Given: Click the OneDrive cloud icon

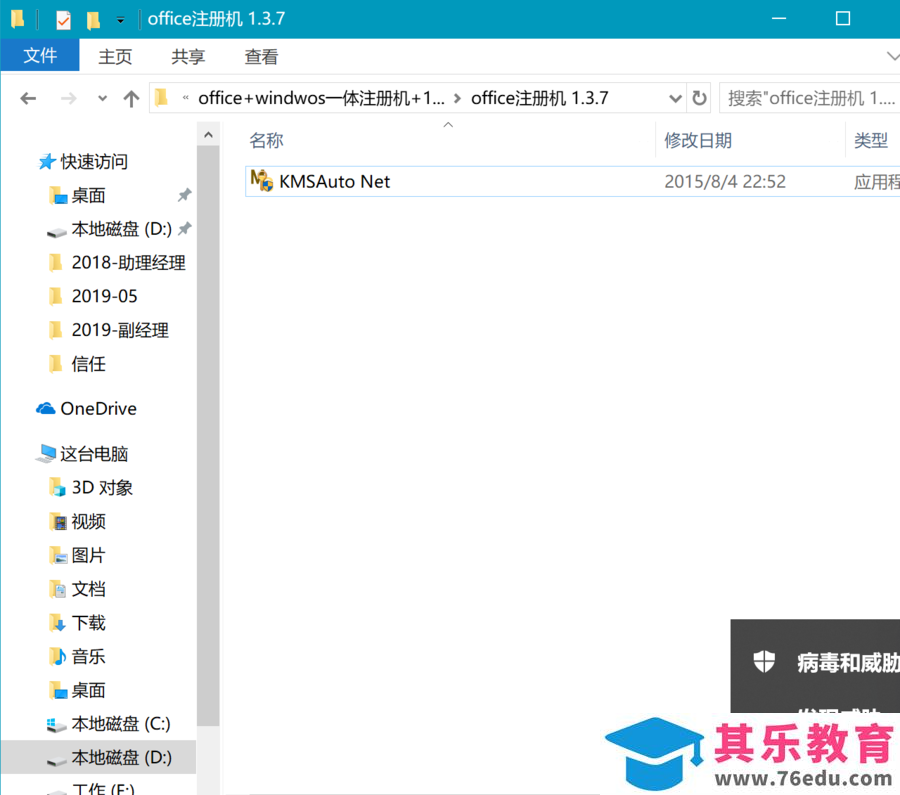Looking at the screenshot, I should coord(46,409).
